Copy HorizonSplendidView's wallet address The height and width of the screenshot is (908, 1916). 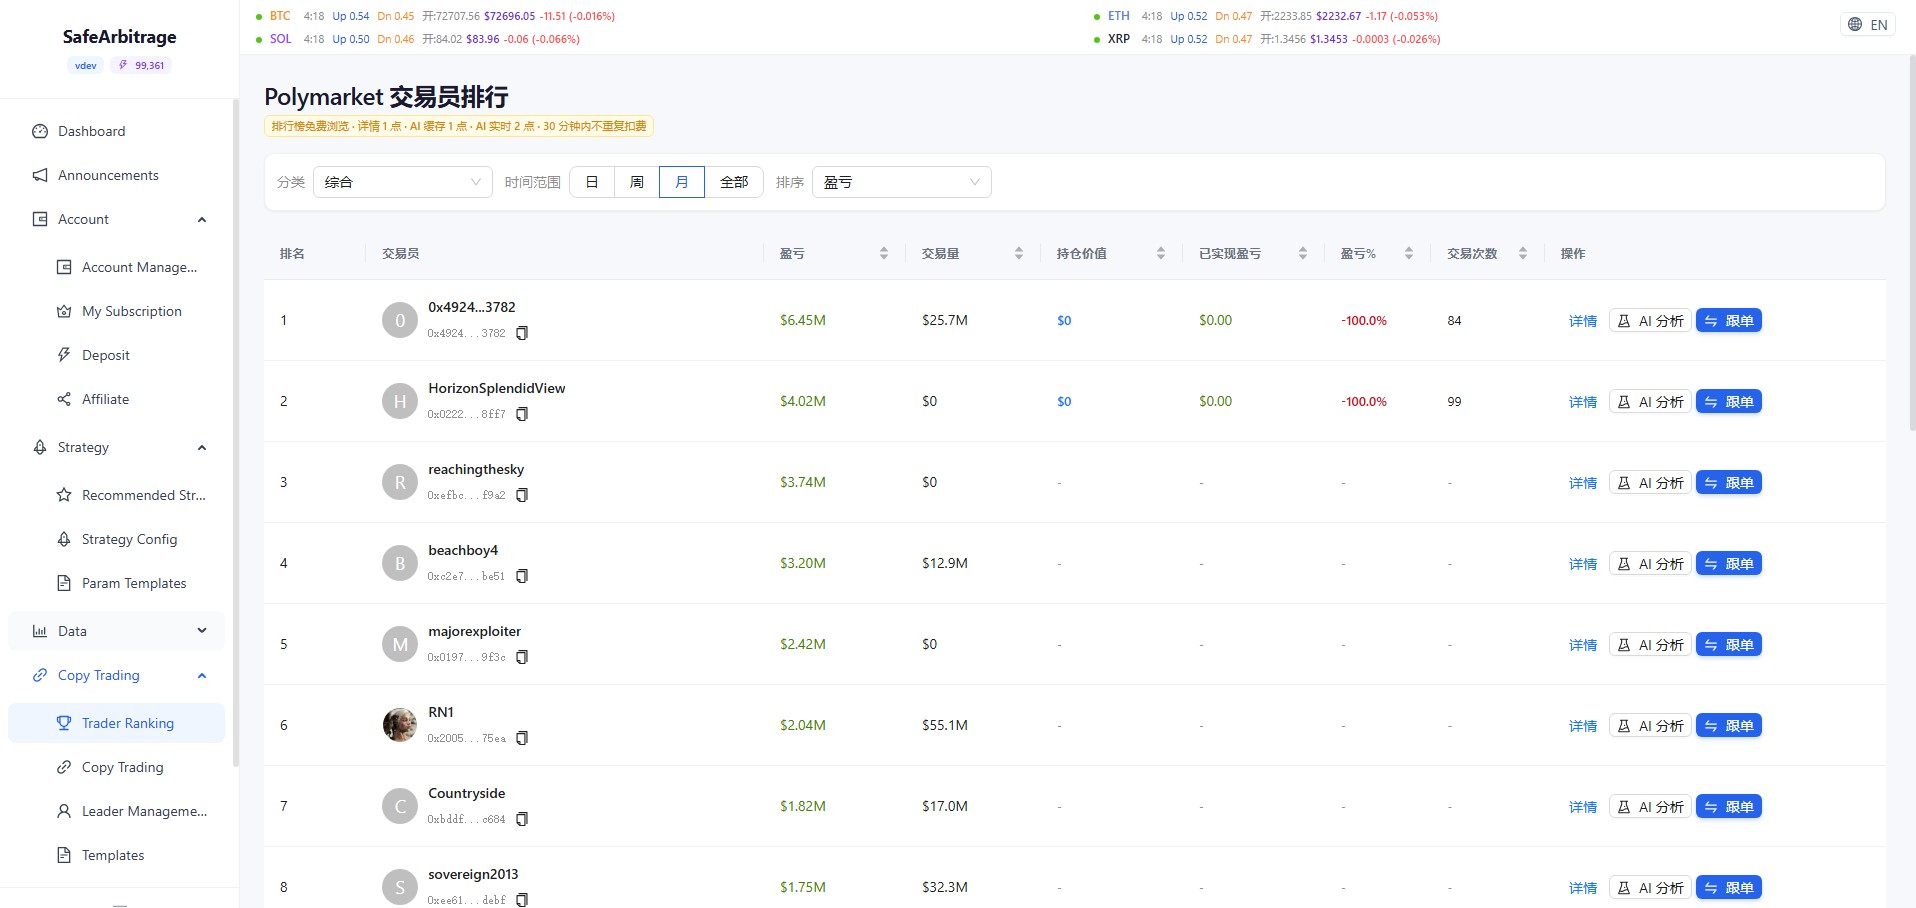[521, 414]
